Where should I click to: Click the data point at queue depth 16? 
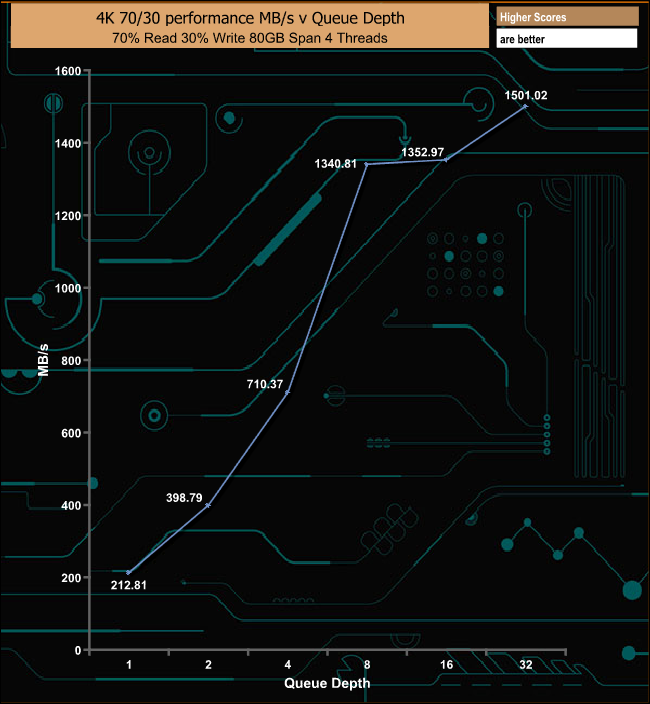[x=446, y=160]
